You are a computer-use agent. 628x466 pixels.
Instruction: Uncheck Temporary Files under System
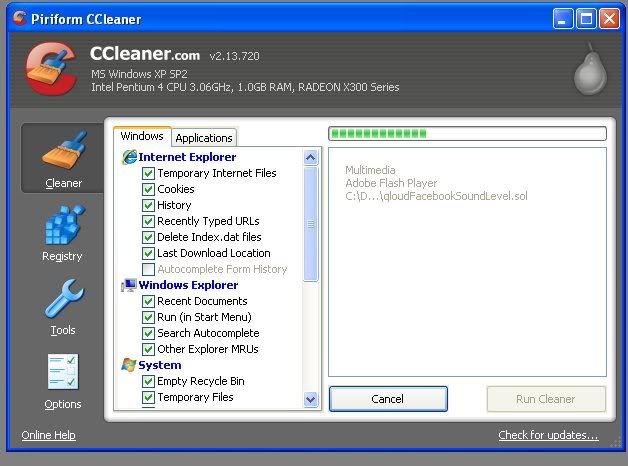(x=148, y=397)
